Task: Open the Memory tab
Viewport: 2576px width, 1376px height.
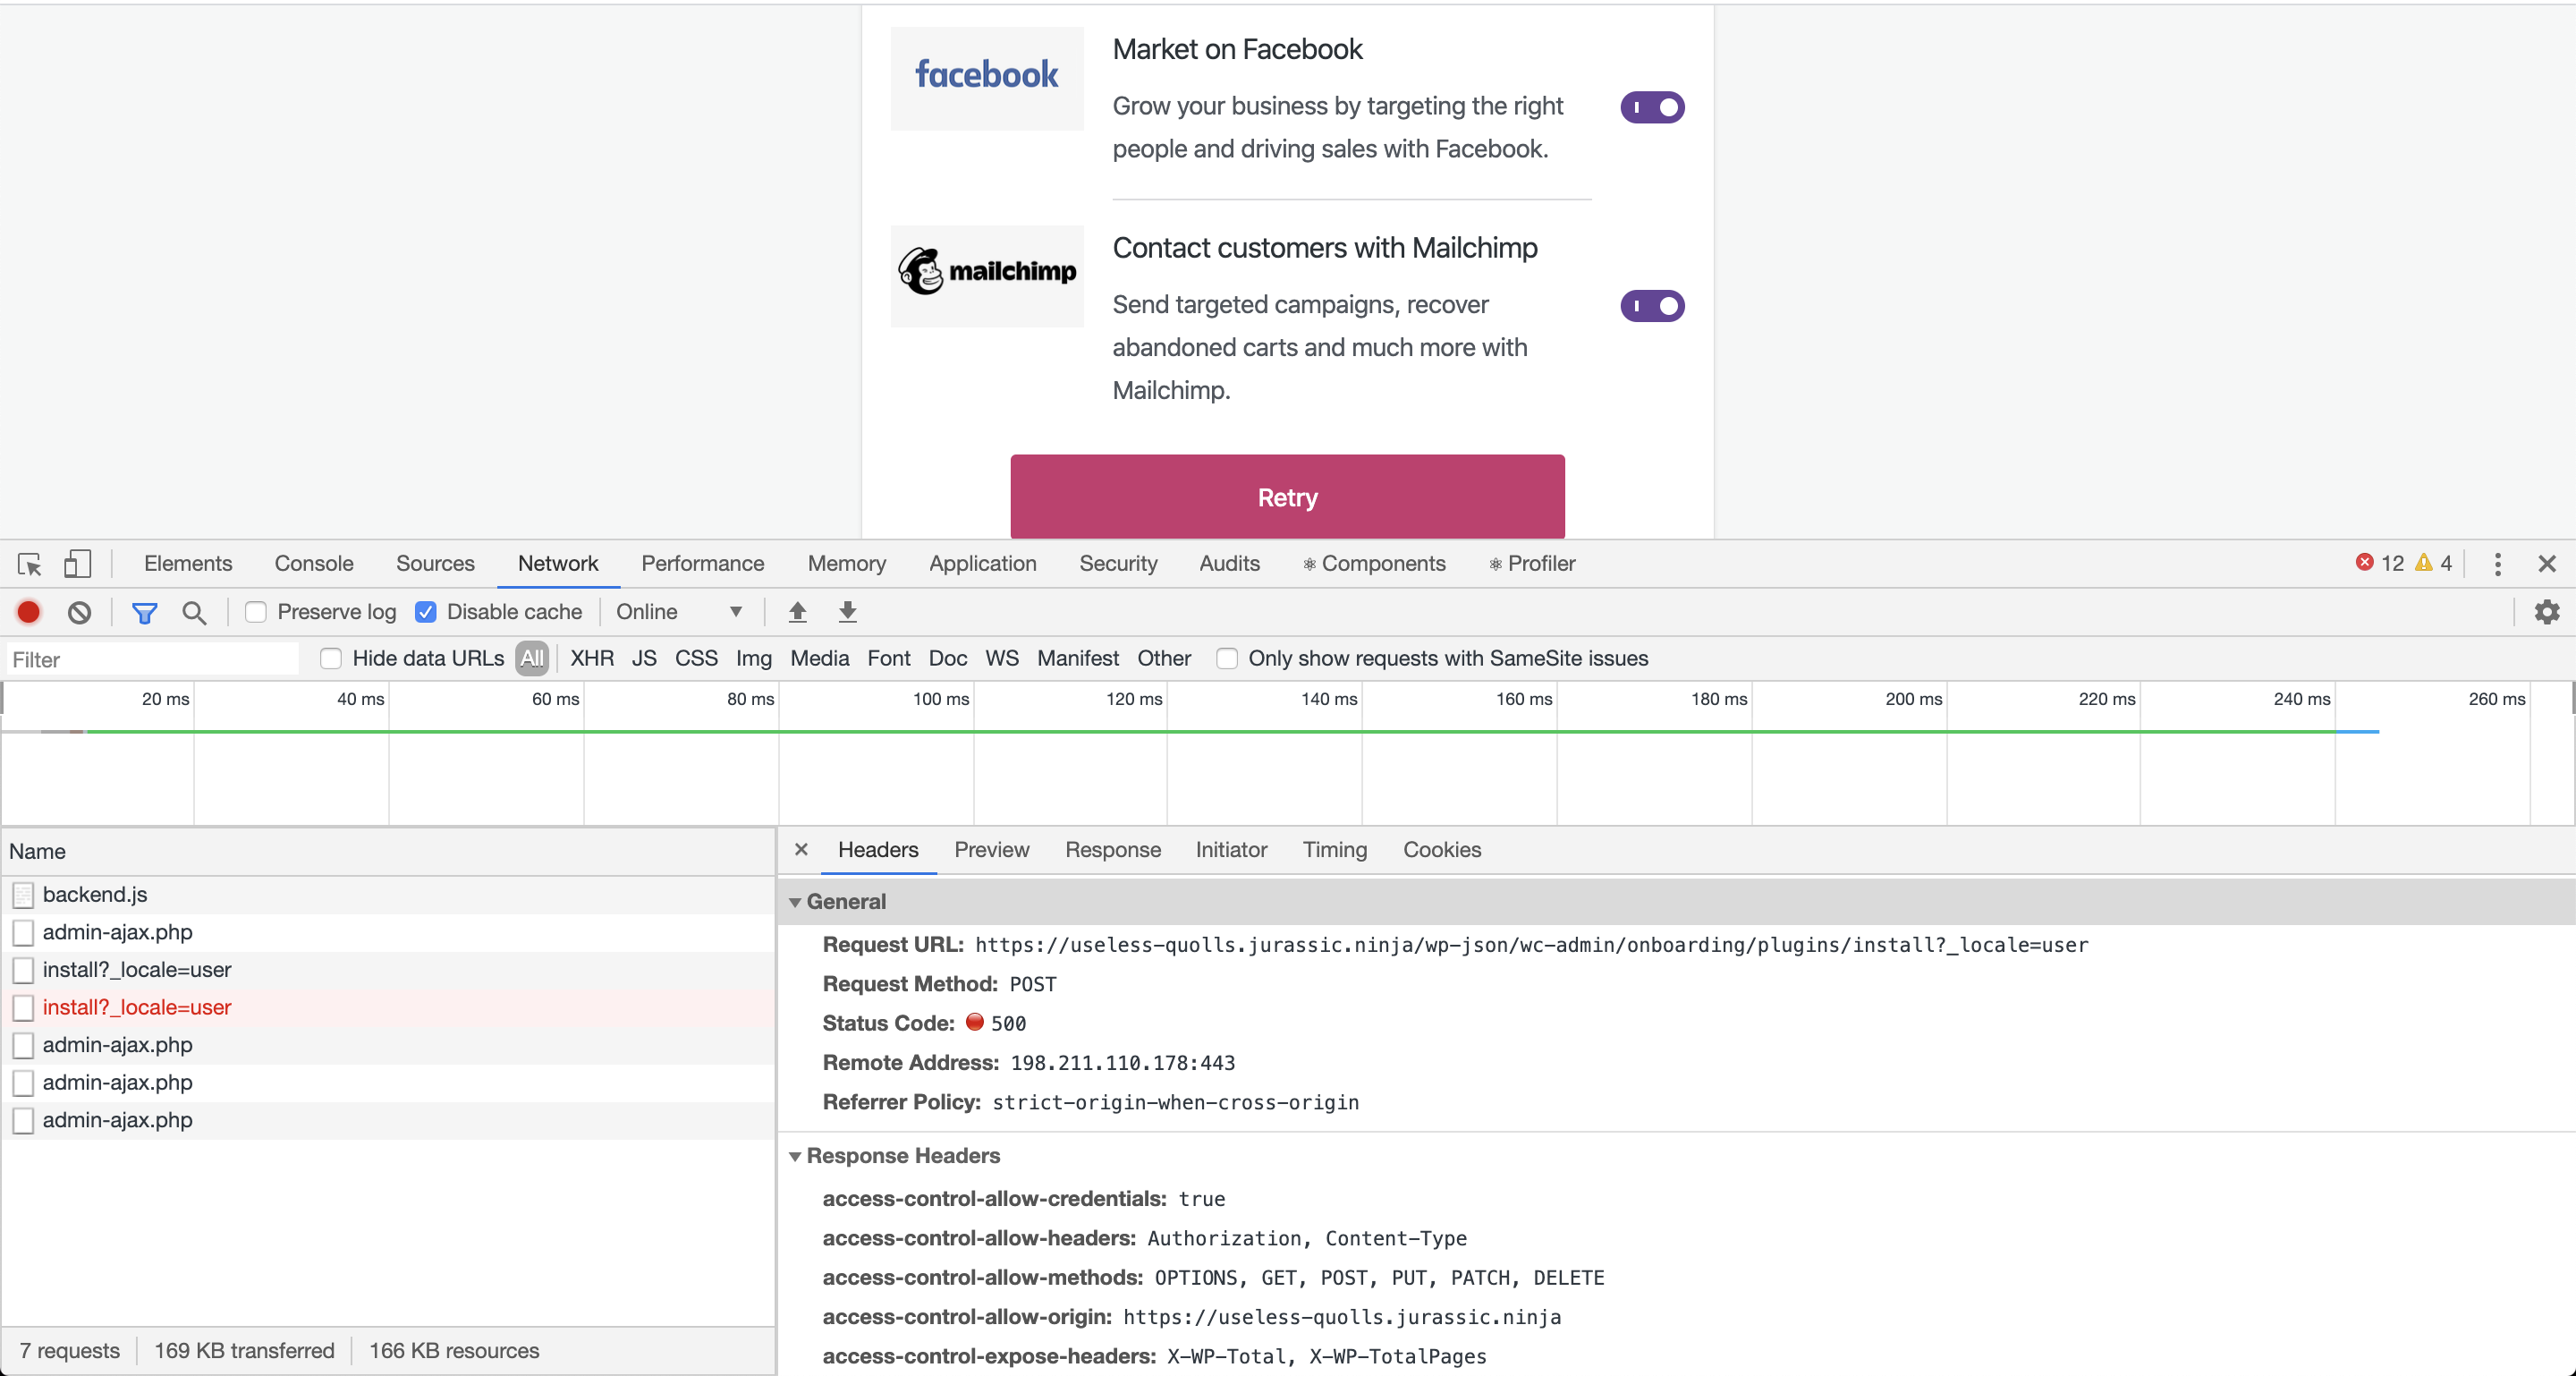Action: pos(846,564)
